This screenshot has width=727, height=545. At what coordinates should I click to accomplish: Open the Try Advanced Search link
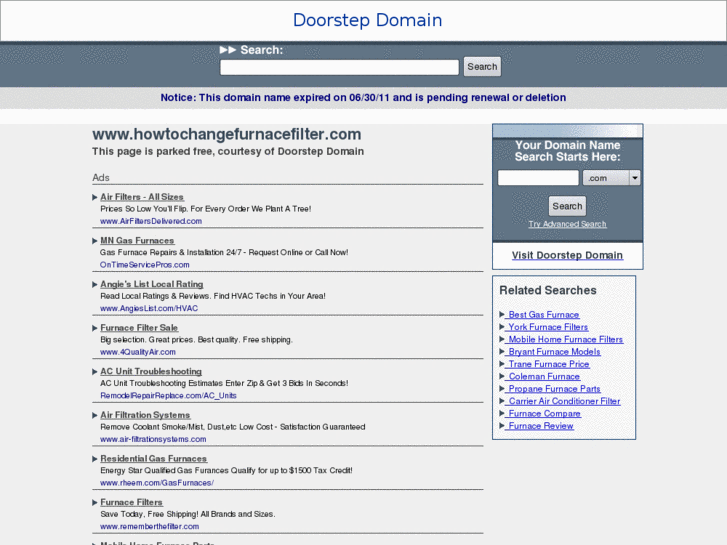coord(567,224)
